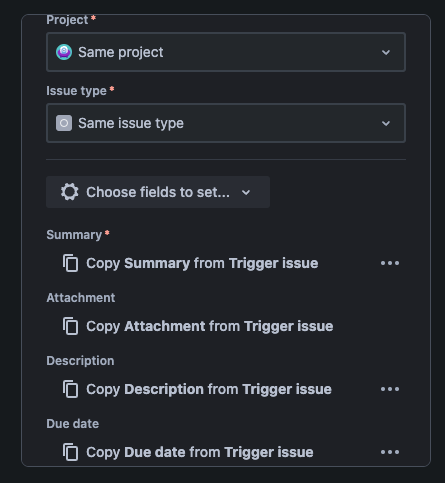Click the copy icon beside Copy Description
The width and height of the screenshot is (445, 483).
point(71,389)
